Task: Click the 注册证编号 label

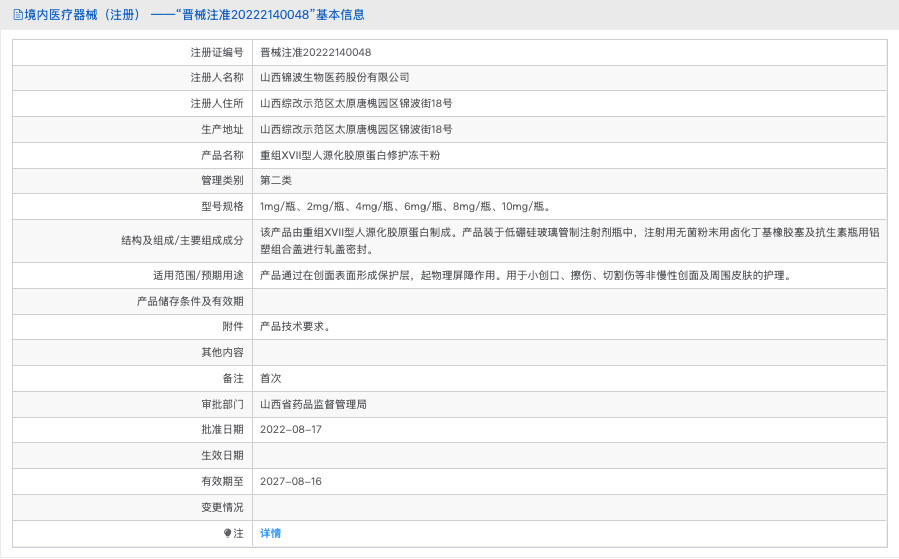Action: [x=217, y=52]
